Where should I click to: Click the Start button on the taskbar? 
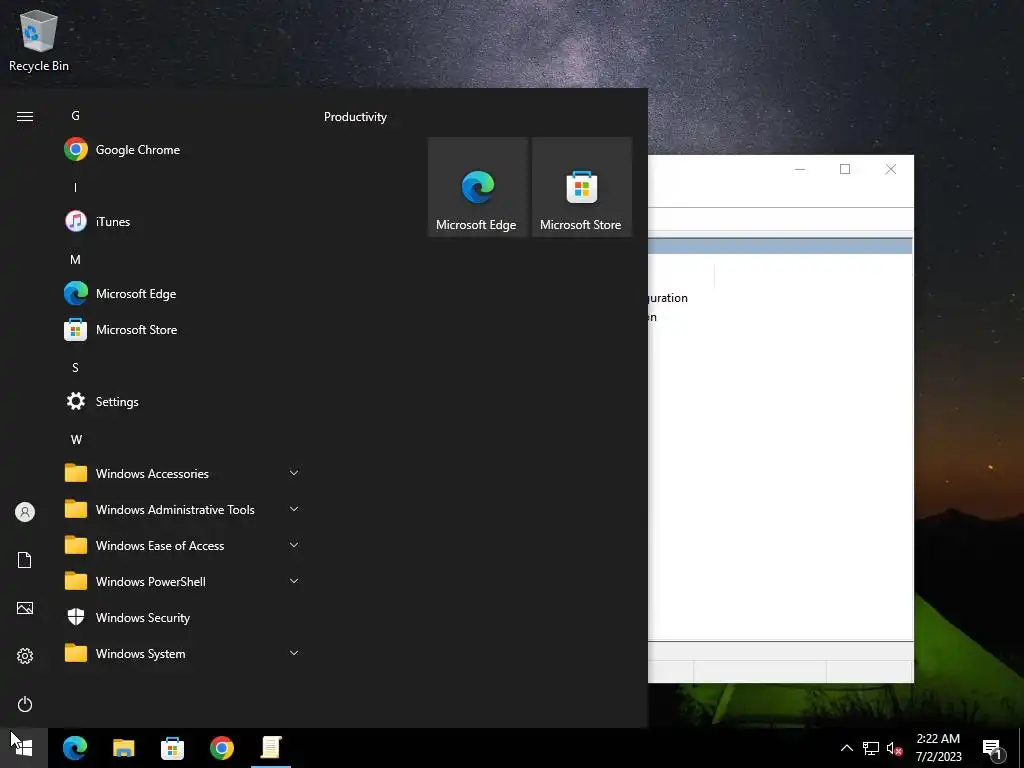(x=24, y=748)
